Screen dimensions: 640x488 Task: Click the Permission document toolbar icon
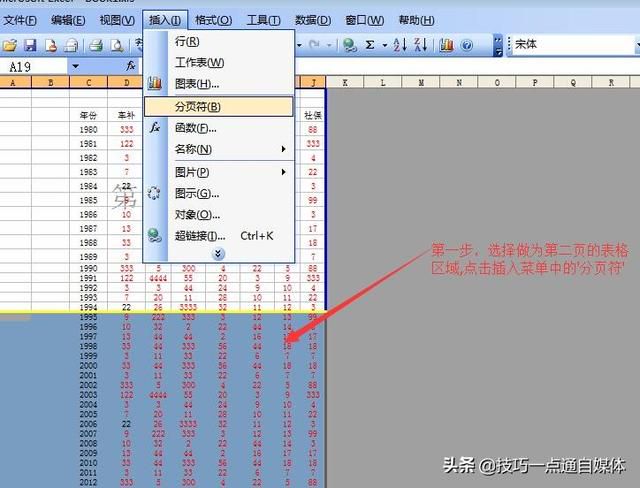tap(51, 45)
